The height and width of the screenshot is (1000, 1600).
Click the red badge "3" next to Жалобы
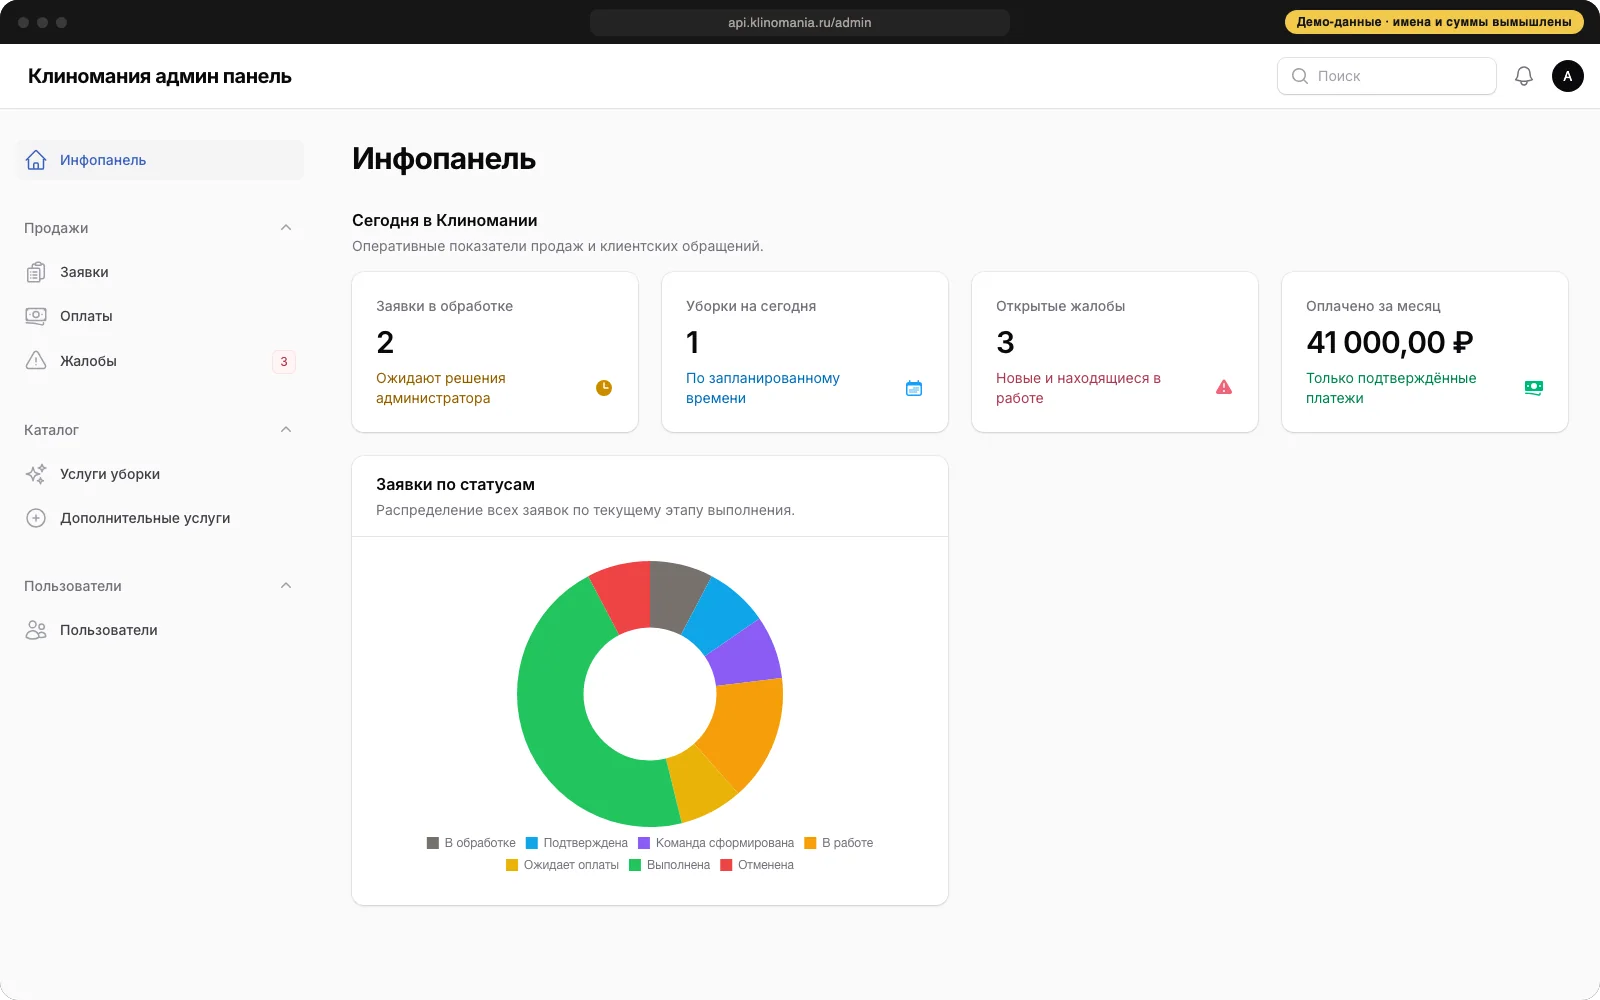click(x=284, y=362)
